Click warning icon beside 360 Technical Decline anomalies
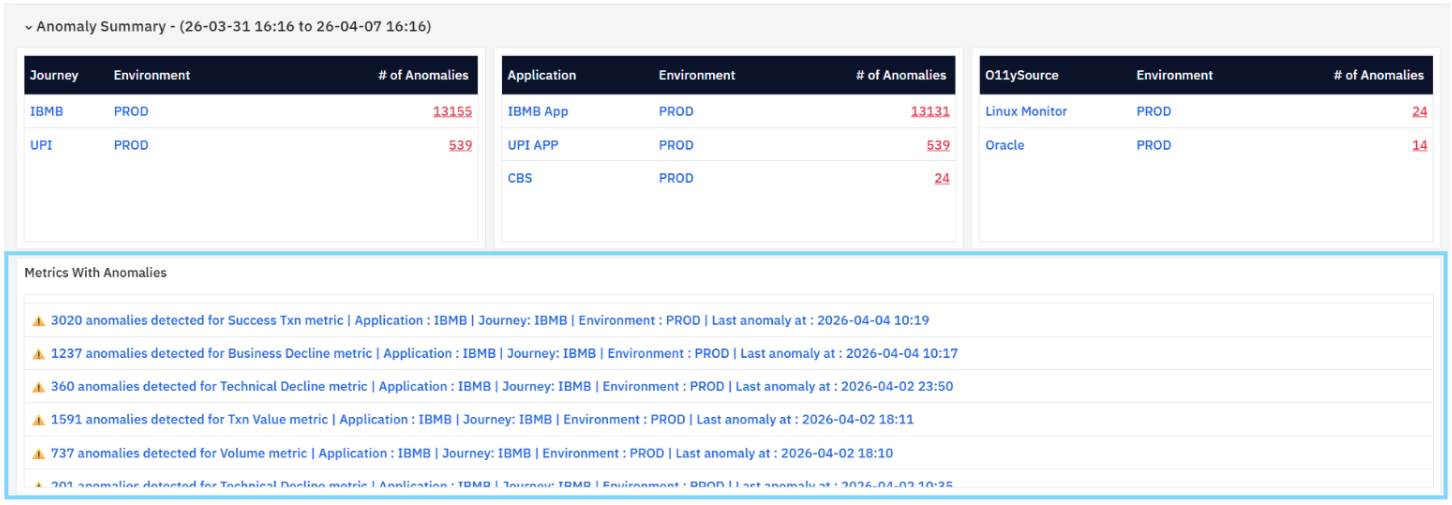Screen dimensions: 1452x505 click(x=39, y=387)
